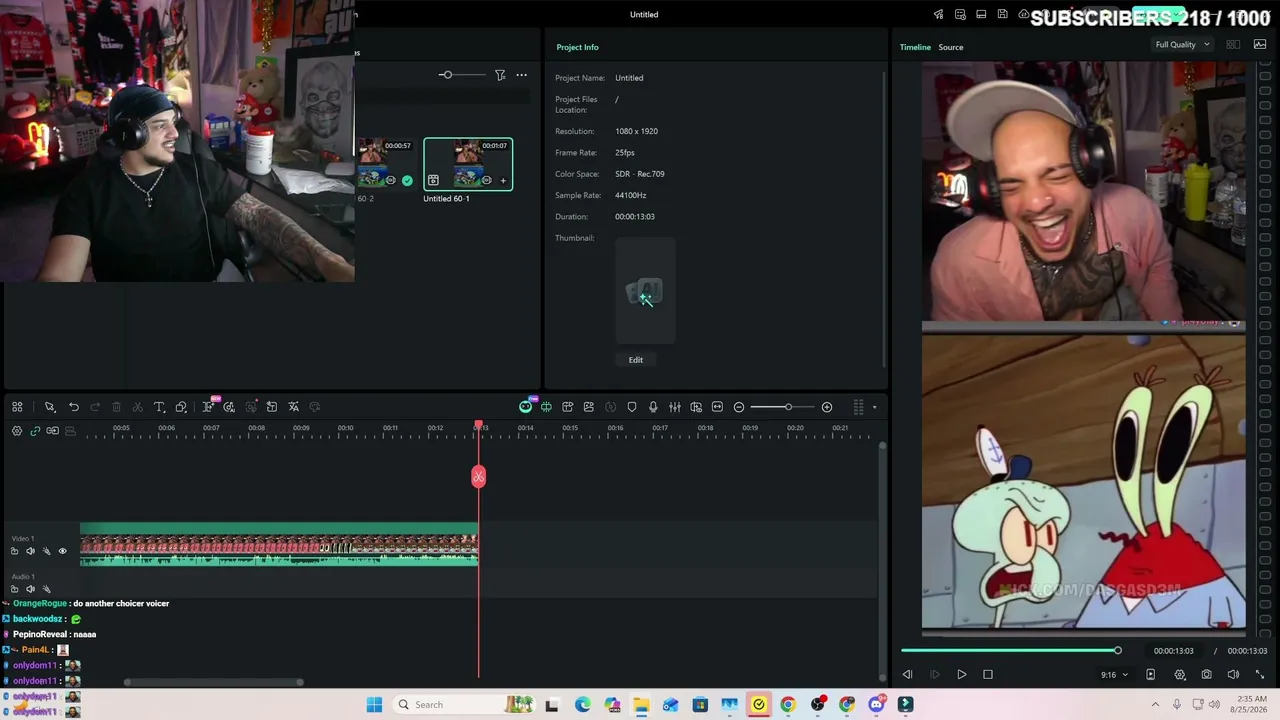
Task: Select the Text tool in timeline toolbar
Action: [x=159, y=407]
